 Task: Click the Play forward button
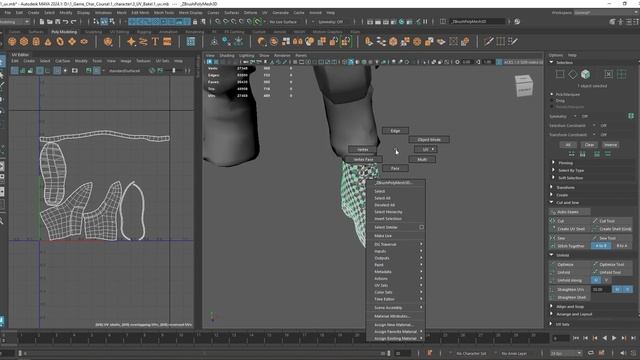613,338
